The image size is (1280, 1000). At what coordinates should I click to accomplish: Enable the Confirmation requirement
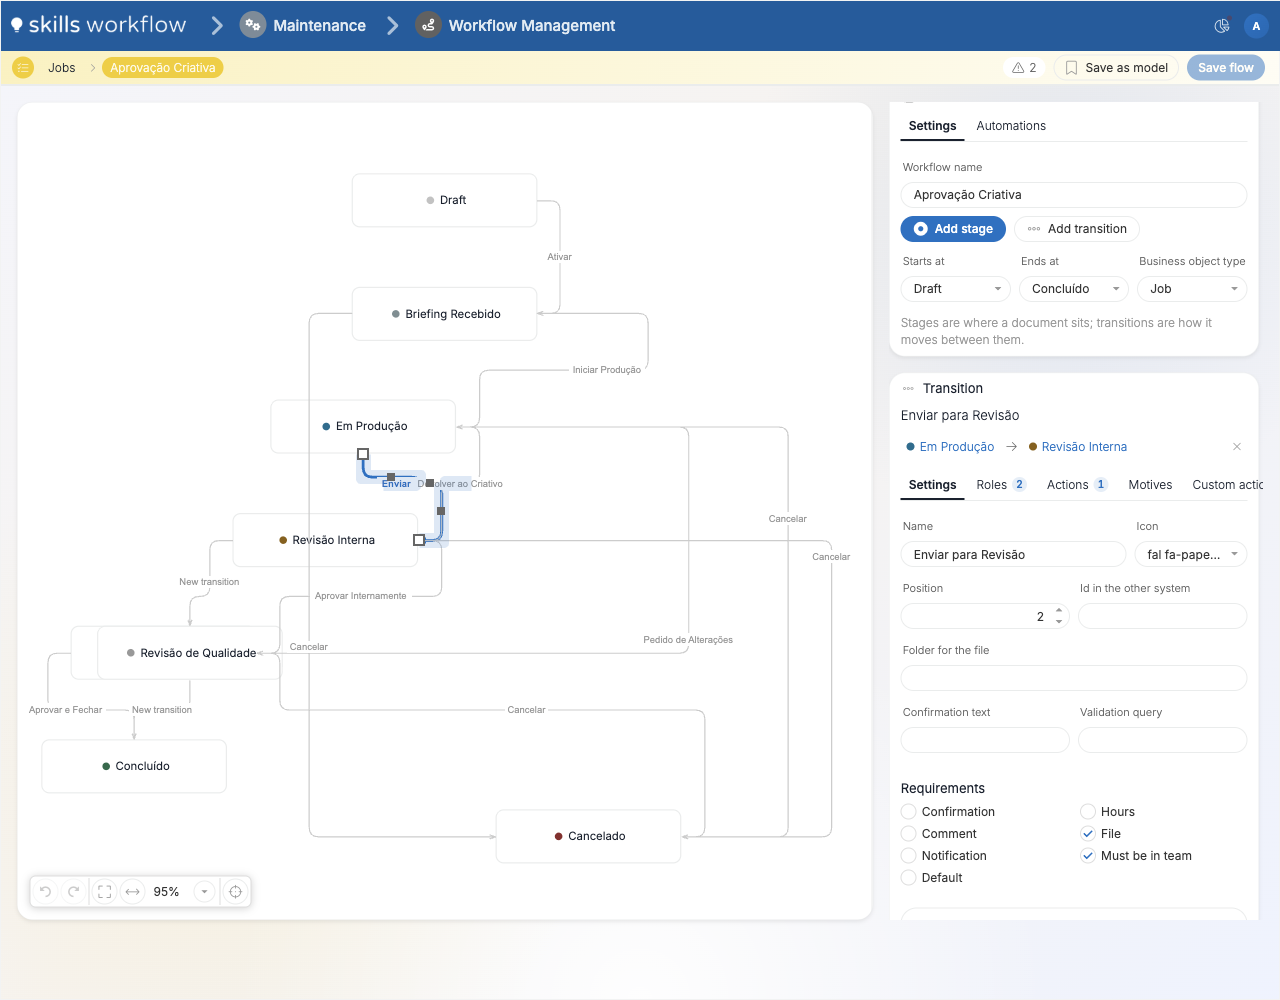(x=908, y=812)
